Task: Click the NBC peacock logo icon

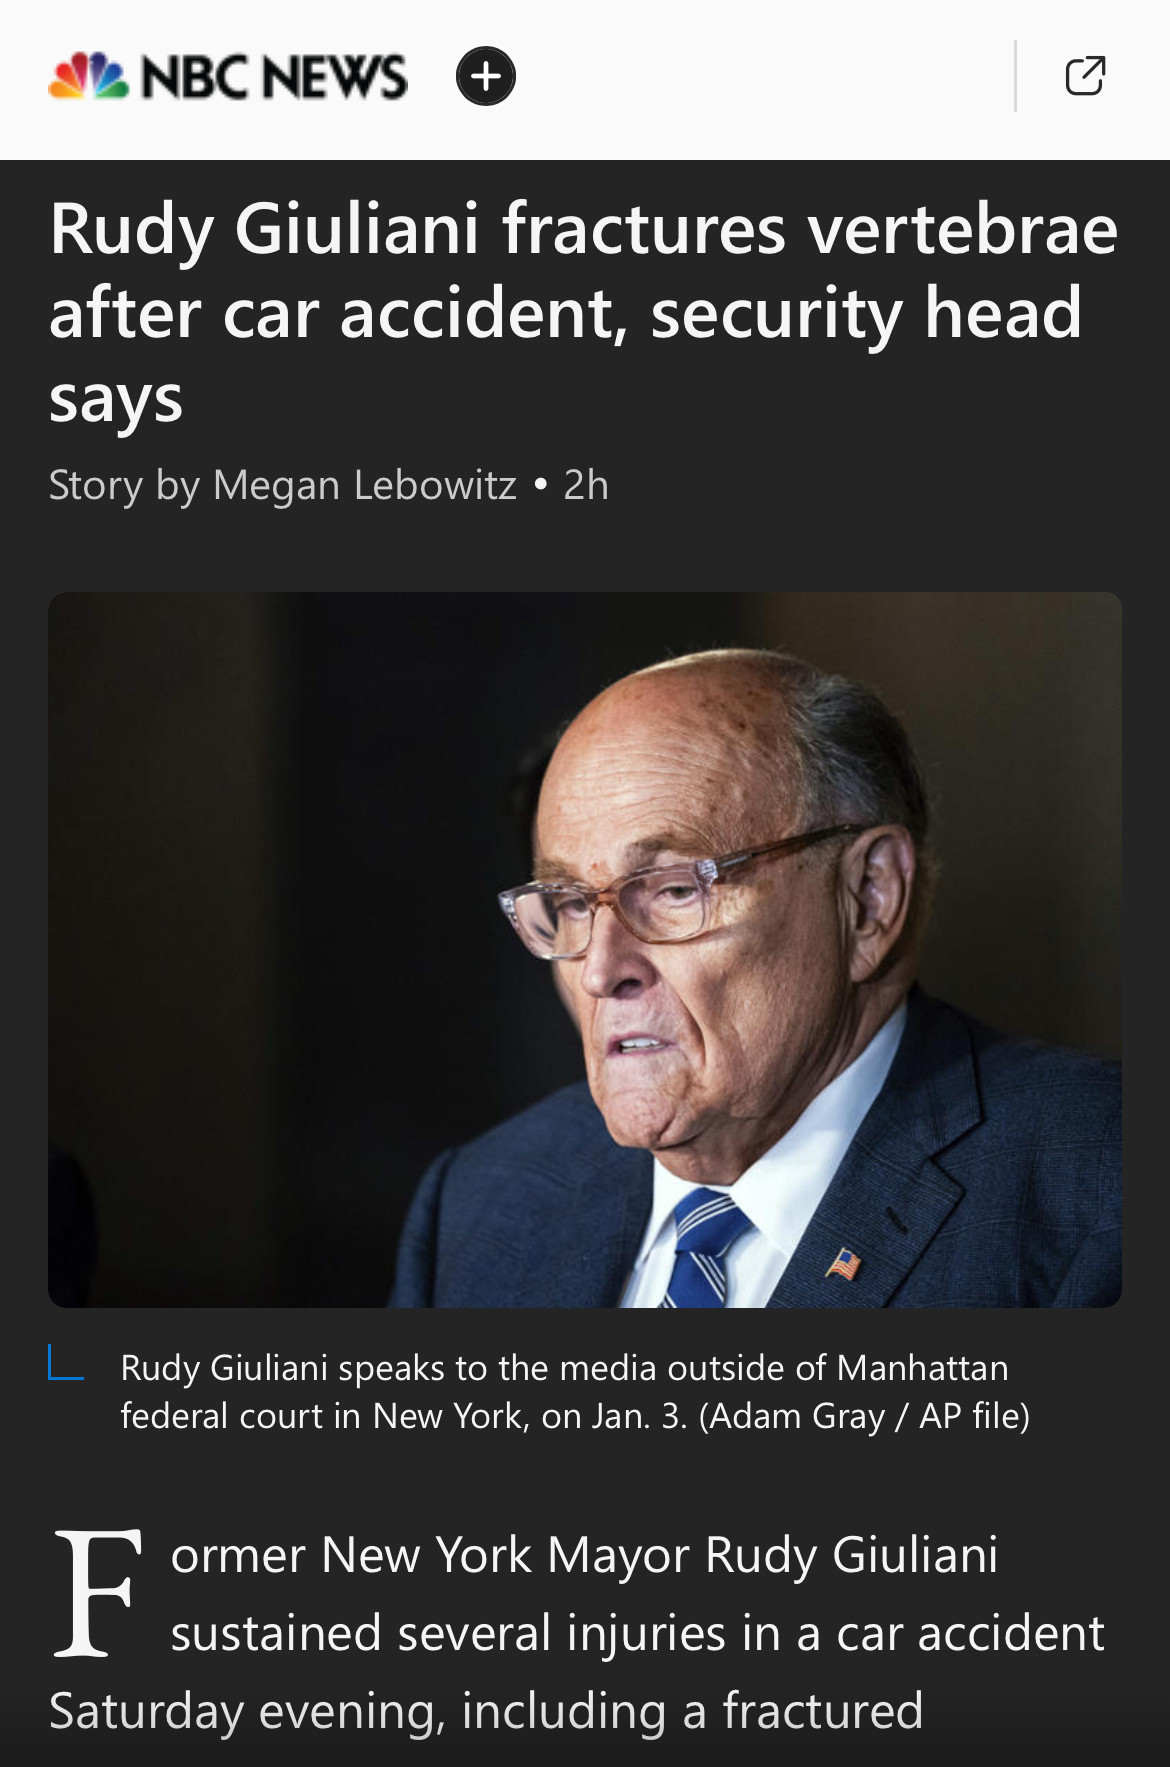Action: (x=89, y=76)
